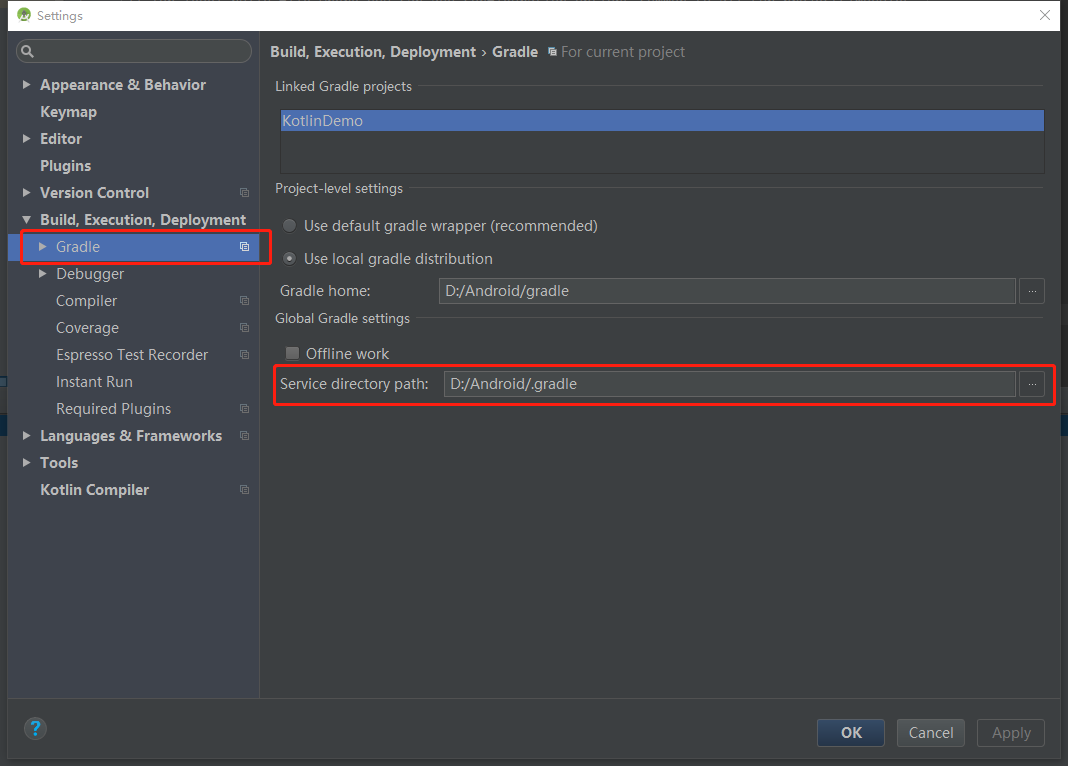Image resolution: width=1068 pixels, height=766 pixels.
Task: Click project-level icon next to Languages & Frameworks
Action: tap(245, 436)
